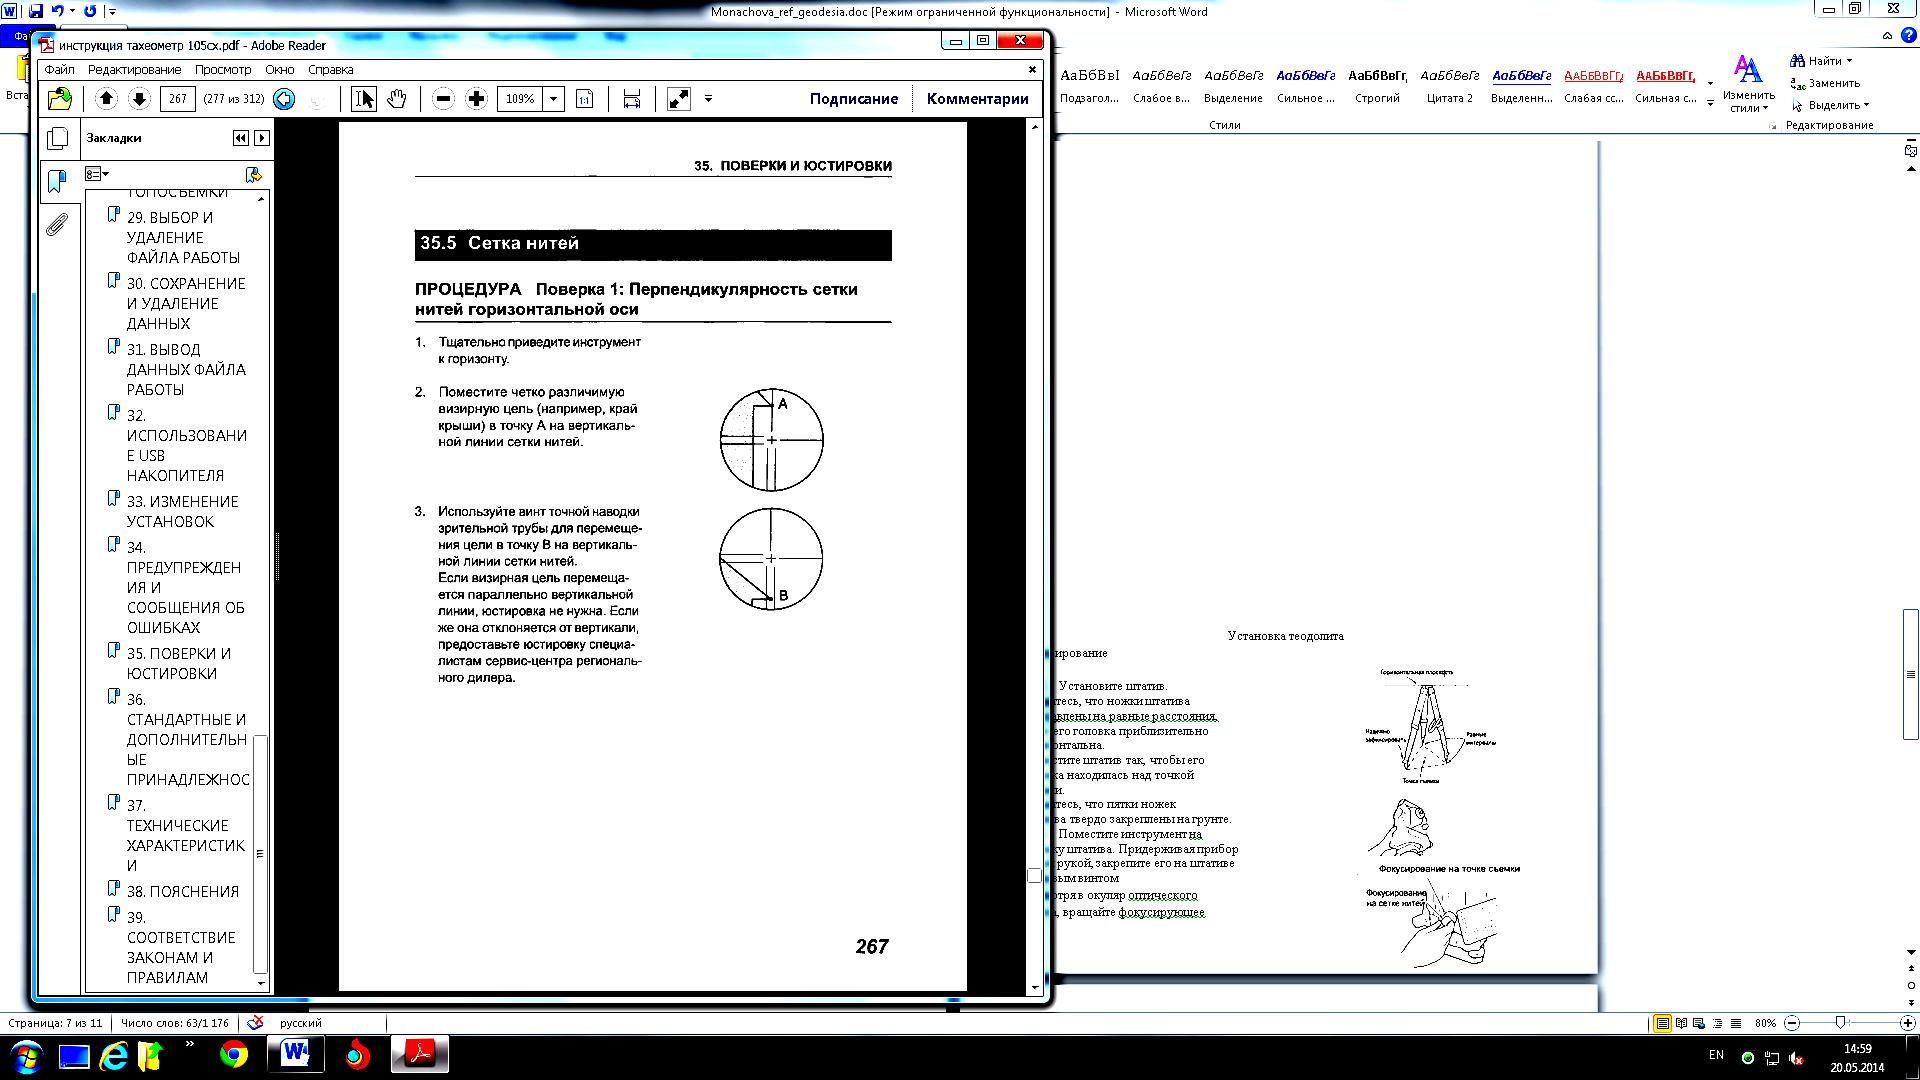Open bookmark 39. СООТВЕТСТВИЕ ЗАКОНАМ И ПРАВИЛАМ
1920x1080 pixels.
[180, 947]
